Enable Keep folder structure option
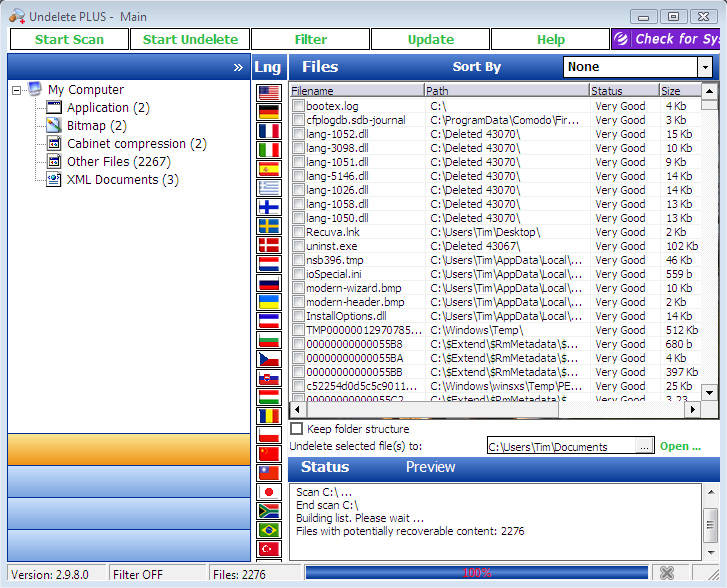The image size is (727, 588). coord(297,429)
